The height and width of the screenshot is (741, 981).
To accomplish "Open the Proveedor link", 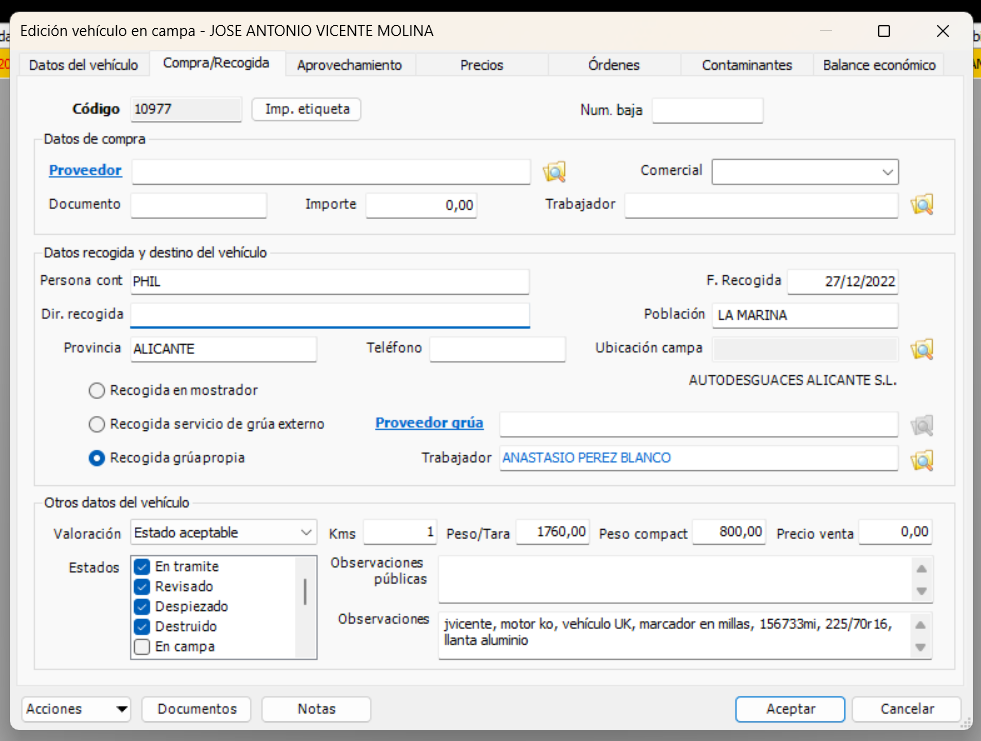I will click(x=85, y=170).
